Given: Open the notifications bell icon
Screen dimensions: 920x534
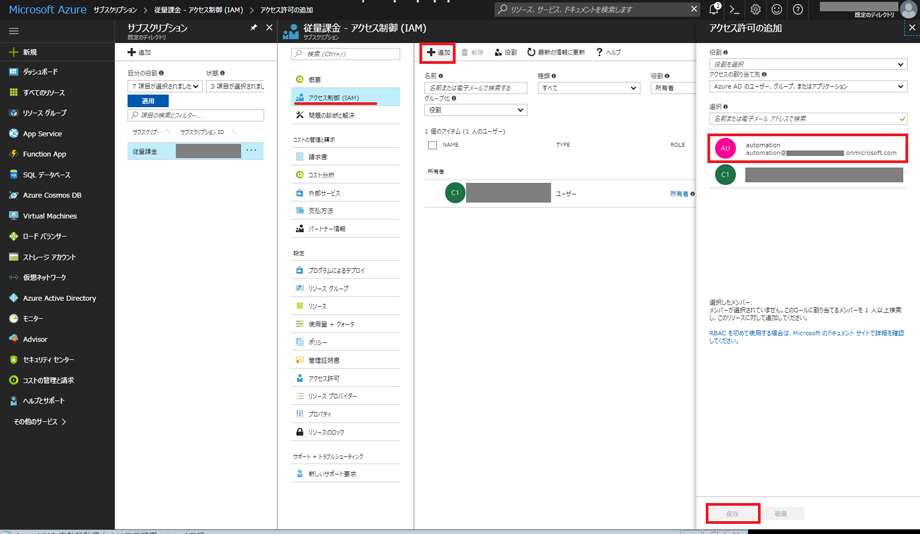Looking at the screenshot, I should click(714, 9).
